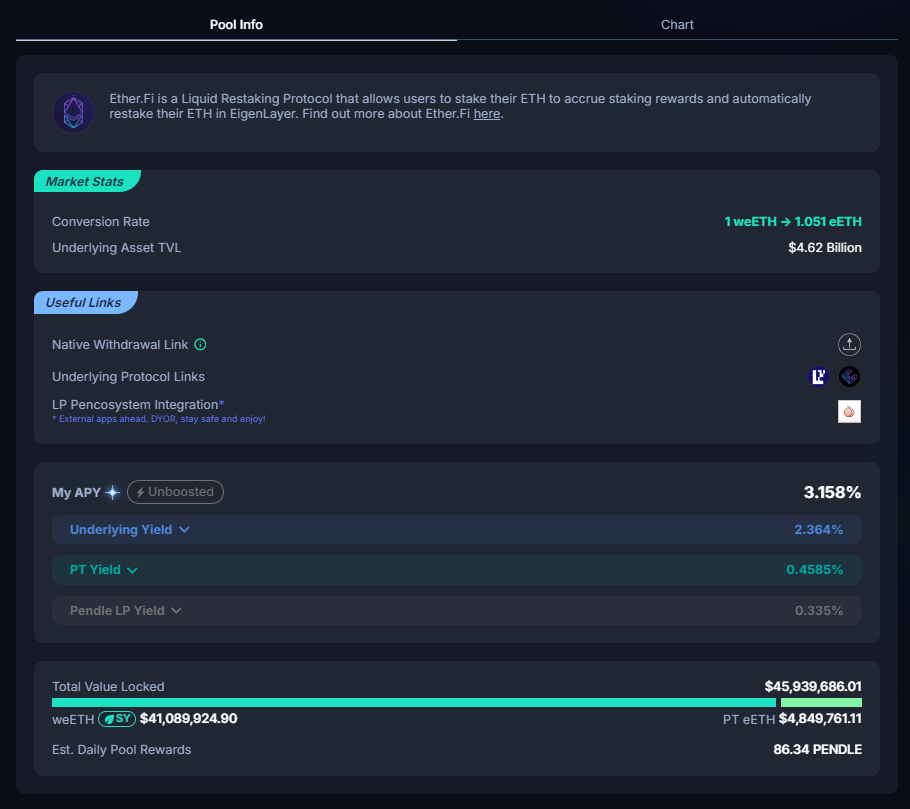Viewport: 910px width, 809px height.
Task: Click the Est. Daily Pool Rewards label
Action: tap(121, 750)
